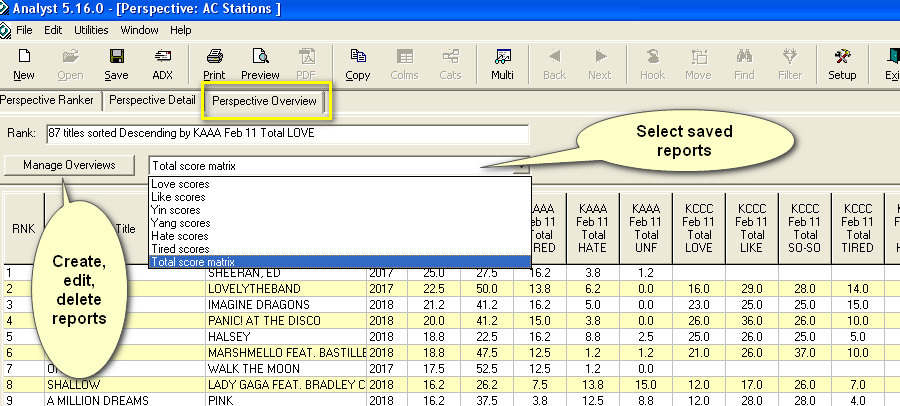The height and width of the screenshot is (406, 900).
Task: Open the Edit menu
Action: tap(53, 30)
